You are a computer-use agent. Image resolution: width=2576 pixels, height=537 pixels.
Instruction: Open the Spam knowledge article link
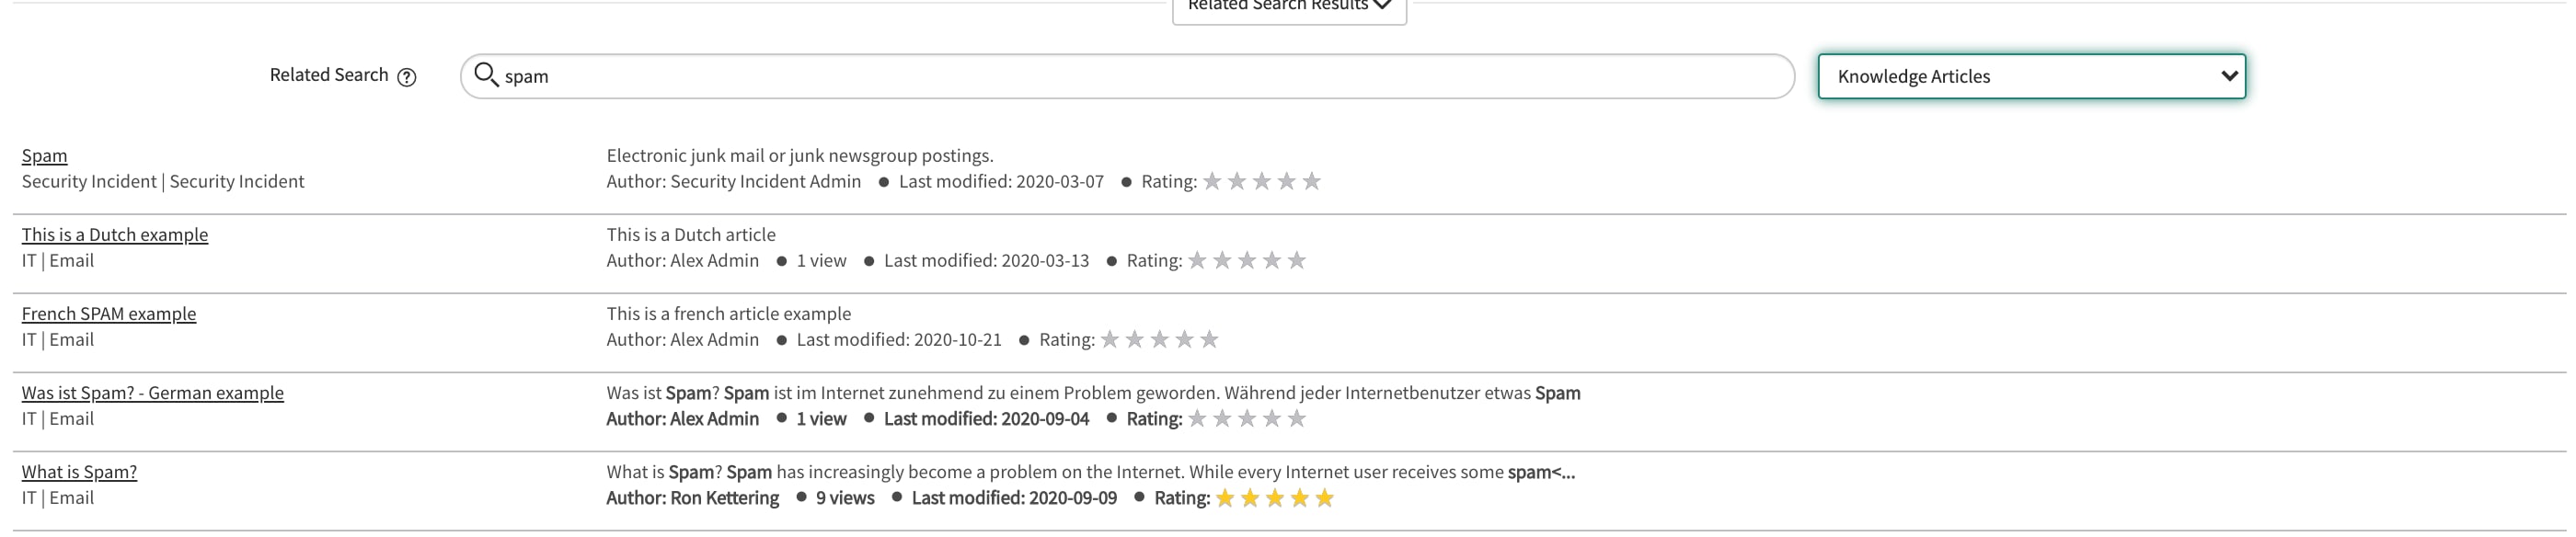45,155
